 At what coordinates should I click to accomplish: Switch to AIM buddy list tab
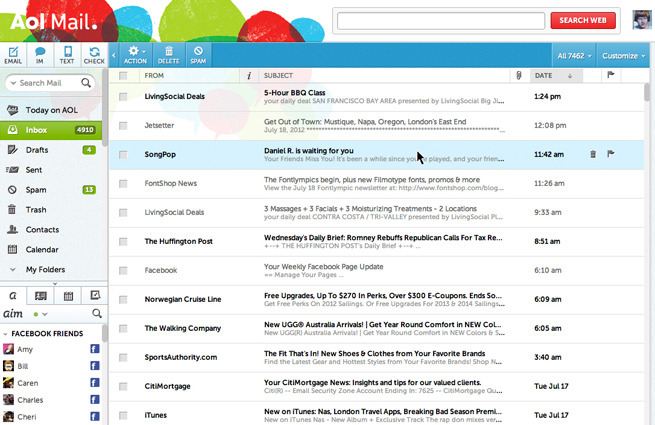pyautogui.click(x=13, y=296)
